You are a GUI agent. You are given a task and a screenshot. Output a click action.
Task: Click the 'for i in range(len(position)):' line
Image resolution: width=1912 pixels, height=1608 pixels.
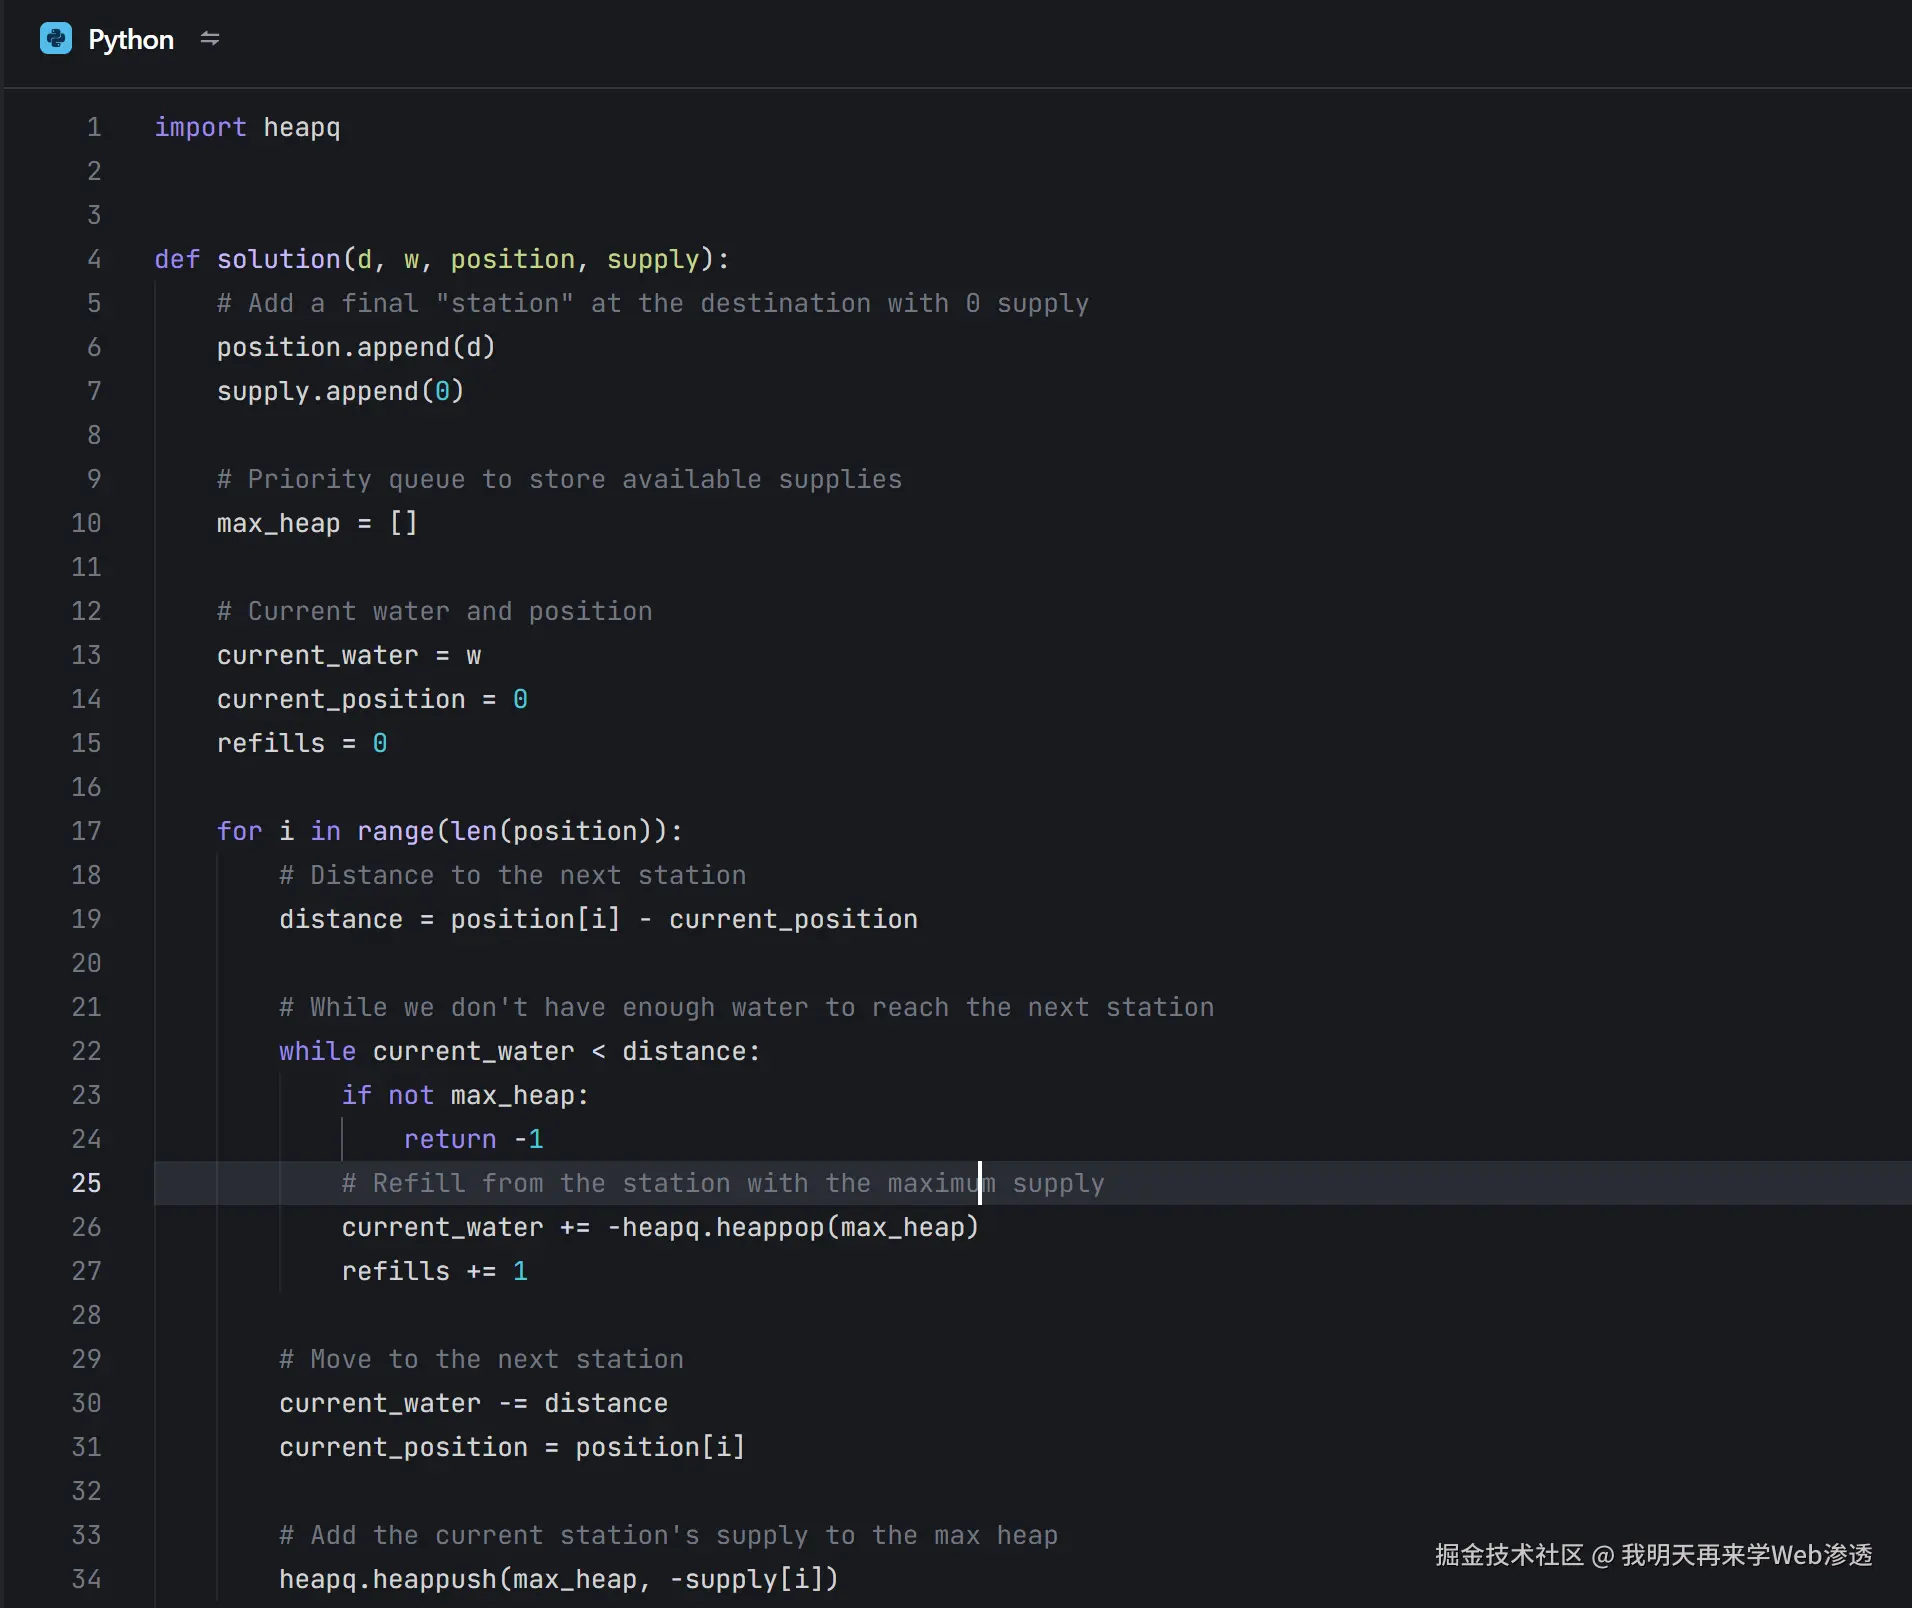(450, 831)
